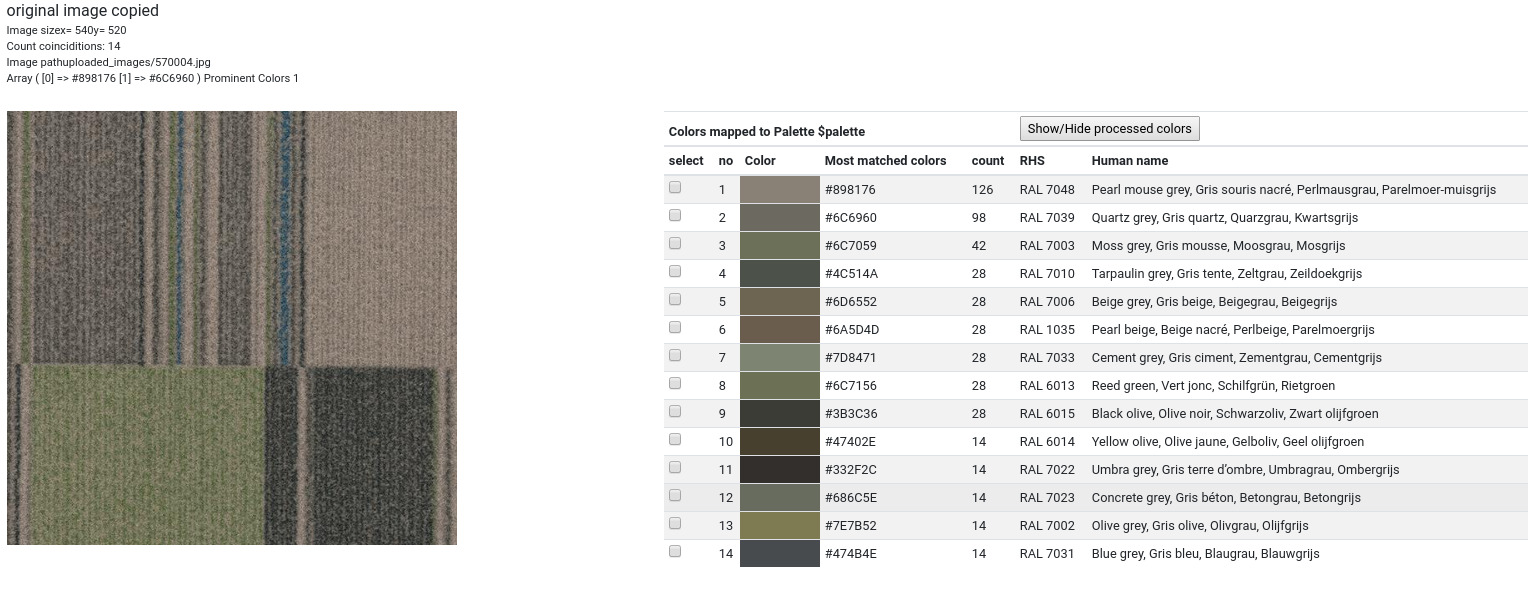The height and width of the screenshot is (599, 1528).
Task: Select the checkbox next to Quartz grey
Action: click(x=675, y=215)
